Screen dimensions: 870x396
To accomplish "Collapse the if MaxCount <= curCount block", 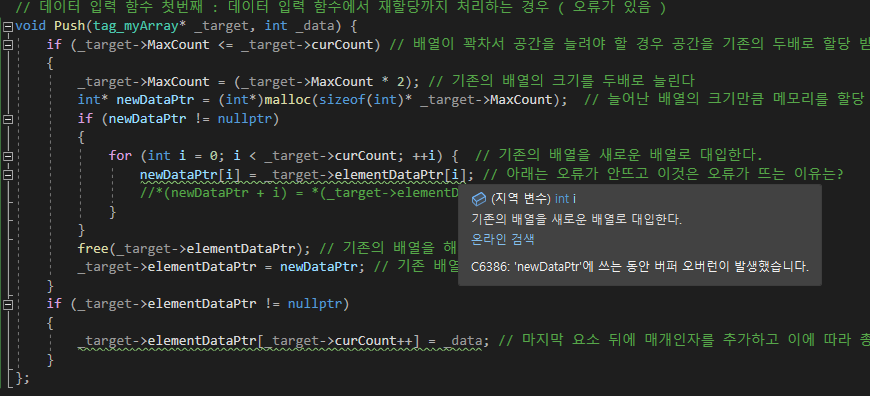I will [x=7, y=45].
